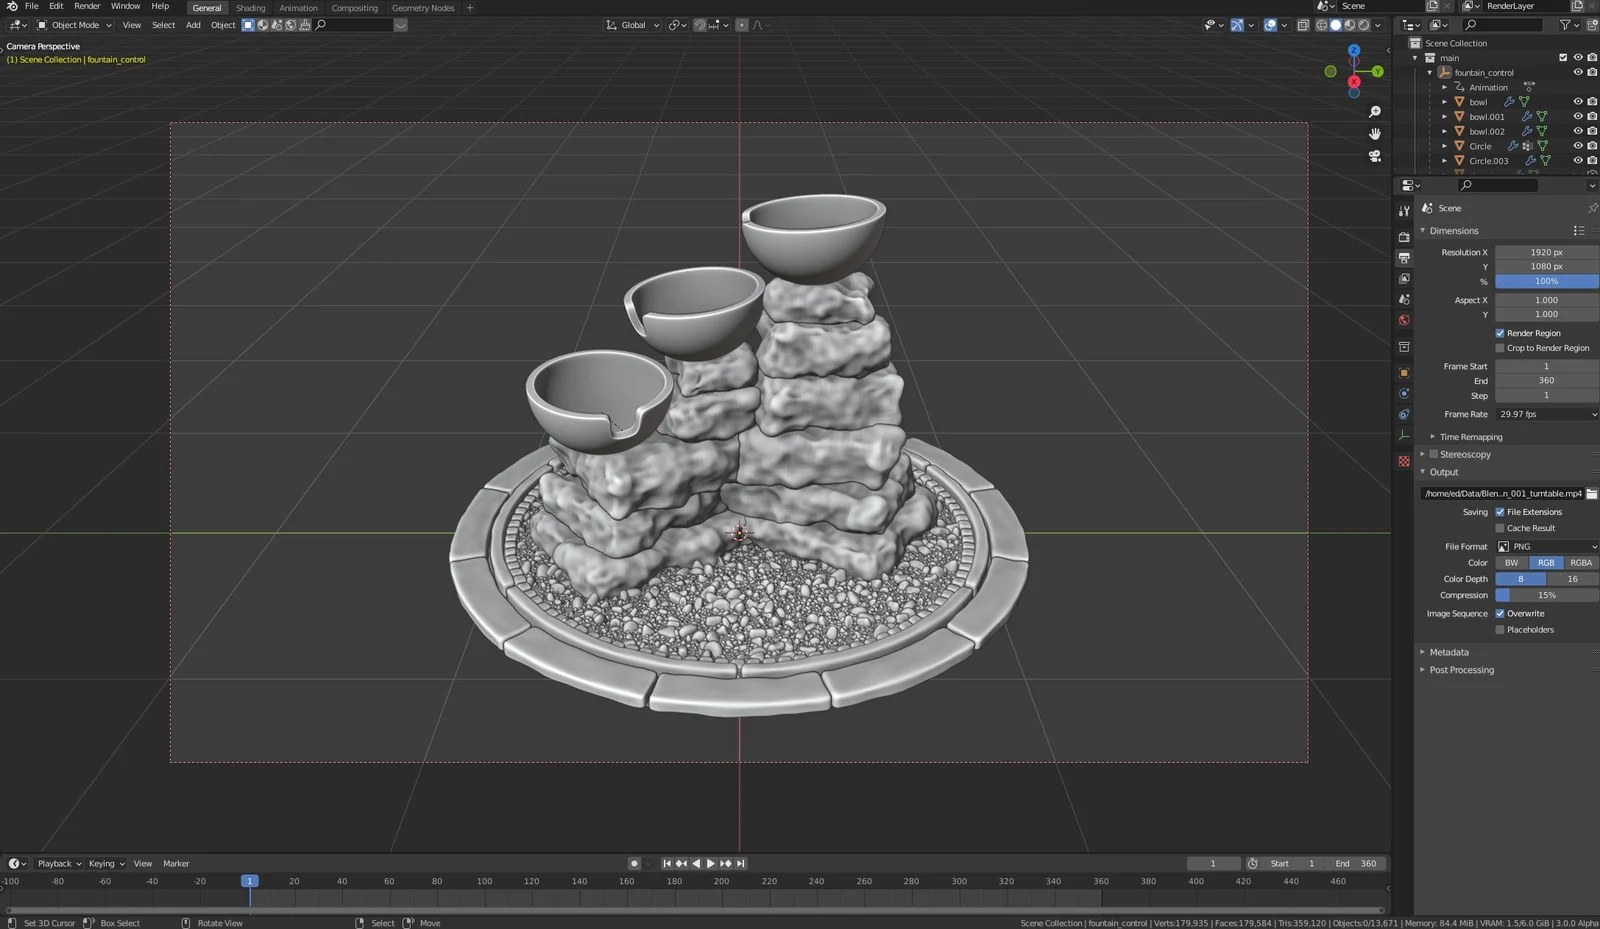Open the Render menu in the top bar
The image size is (1600, 929).
[86, 6]
